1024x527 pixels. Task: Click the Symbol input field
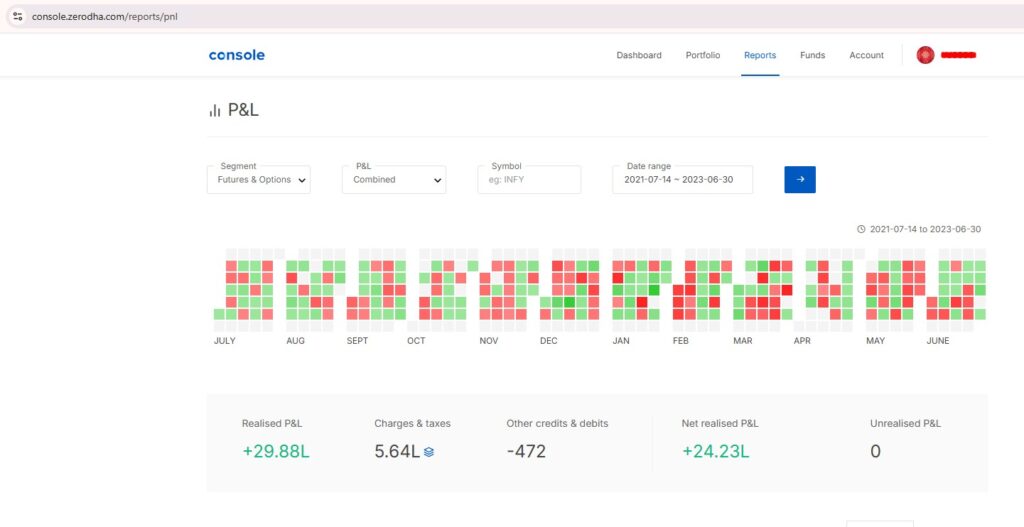click(x=529, y=180)
